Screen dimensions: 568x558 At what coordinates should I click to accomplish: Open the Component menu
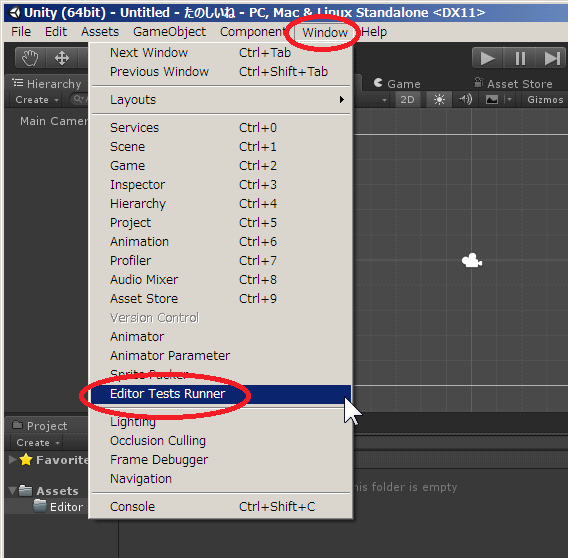pos(254,32)
